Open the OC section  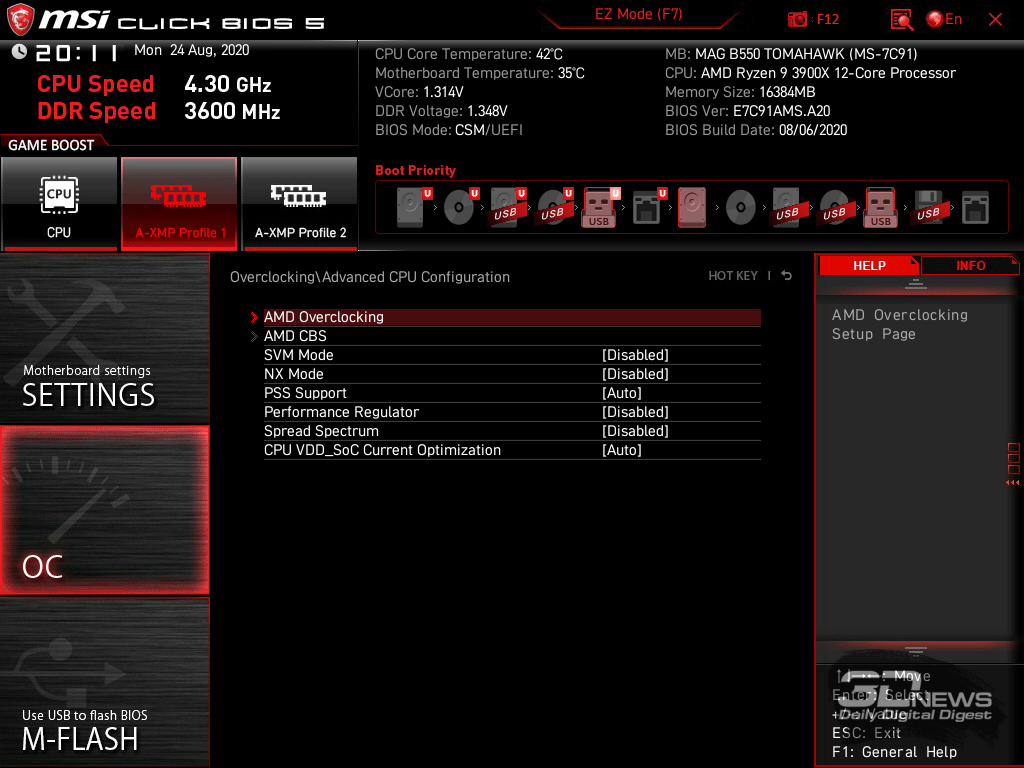click(x=104, y=510)
